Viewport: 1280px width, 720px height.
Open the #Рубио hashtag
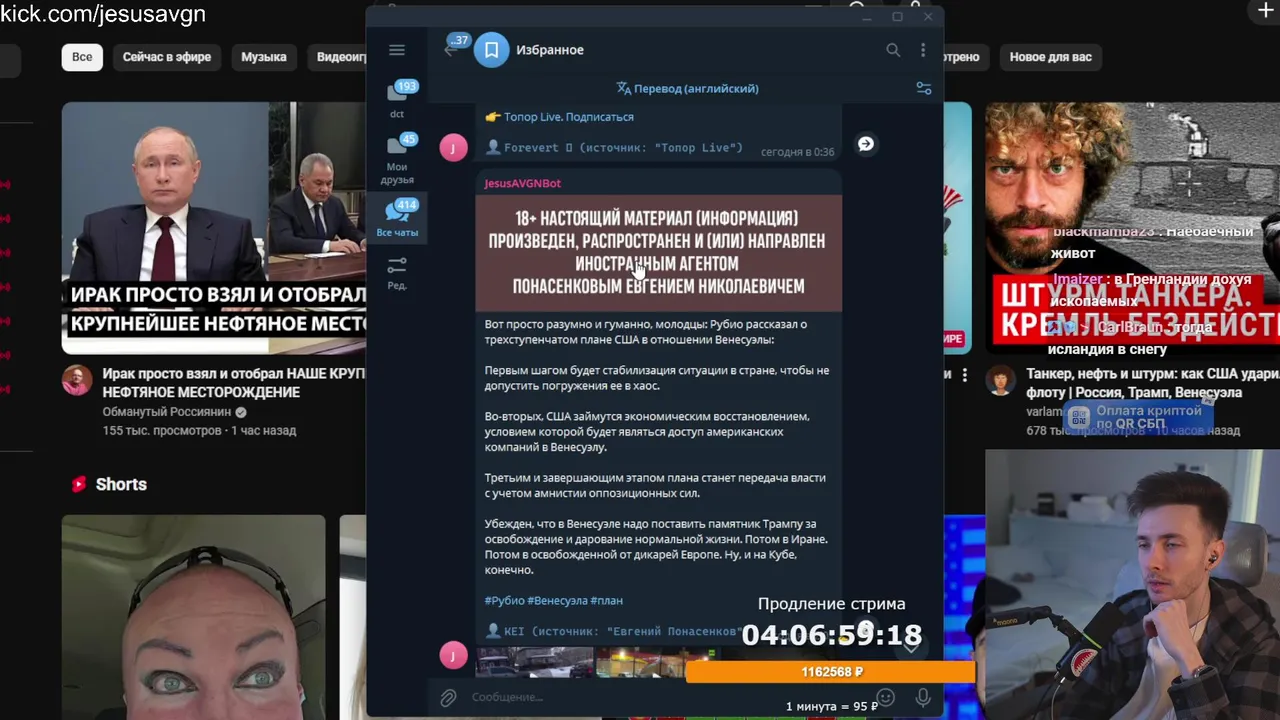[x=504, y=600]
